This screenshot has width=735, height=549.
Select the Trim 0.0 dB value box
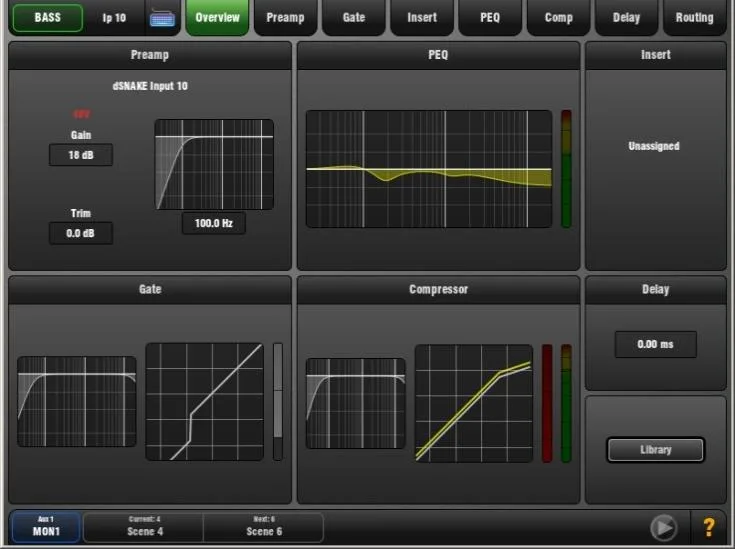pyautogui.click(x=81, y=233)
